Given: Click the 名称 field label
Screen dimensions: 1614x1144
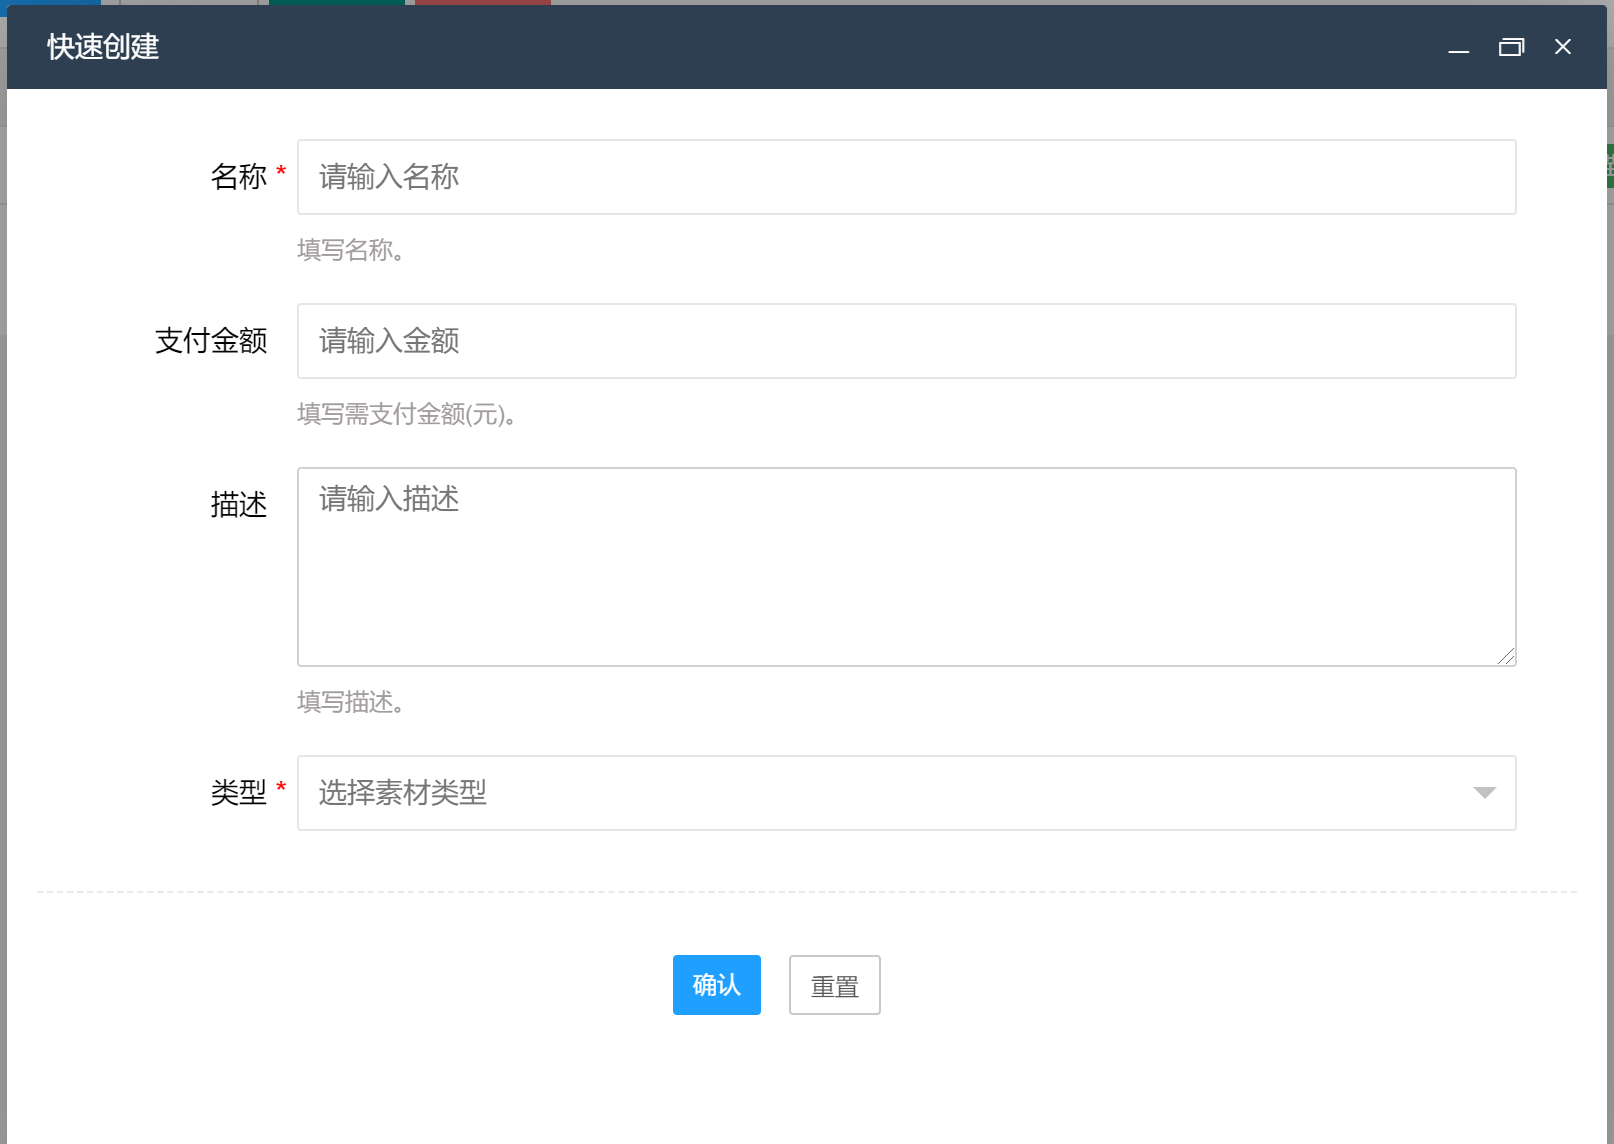Looking at the screenshot, I should pyautogui.click(x=238, y=177).
